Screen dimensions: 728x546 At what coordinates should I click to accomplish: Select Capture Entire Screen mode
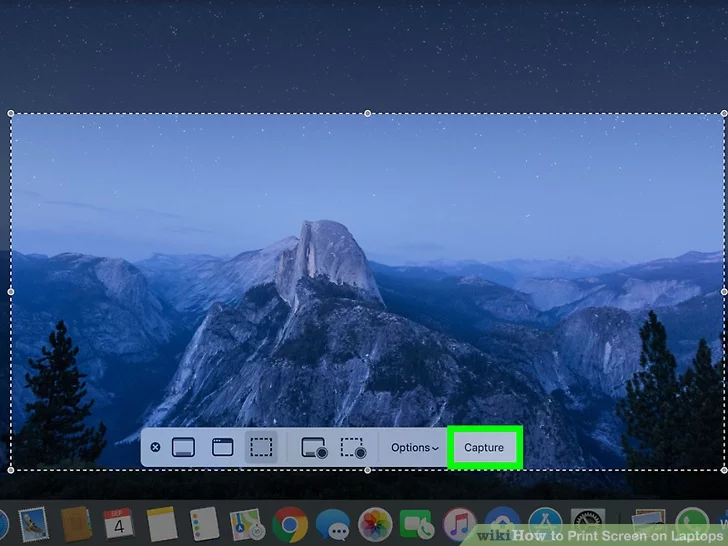pyautogui.click(x=183, y=448)
